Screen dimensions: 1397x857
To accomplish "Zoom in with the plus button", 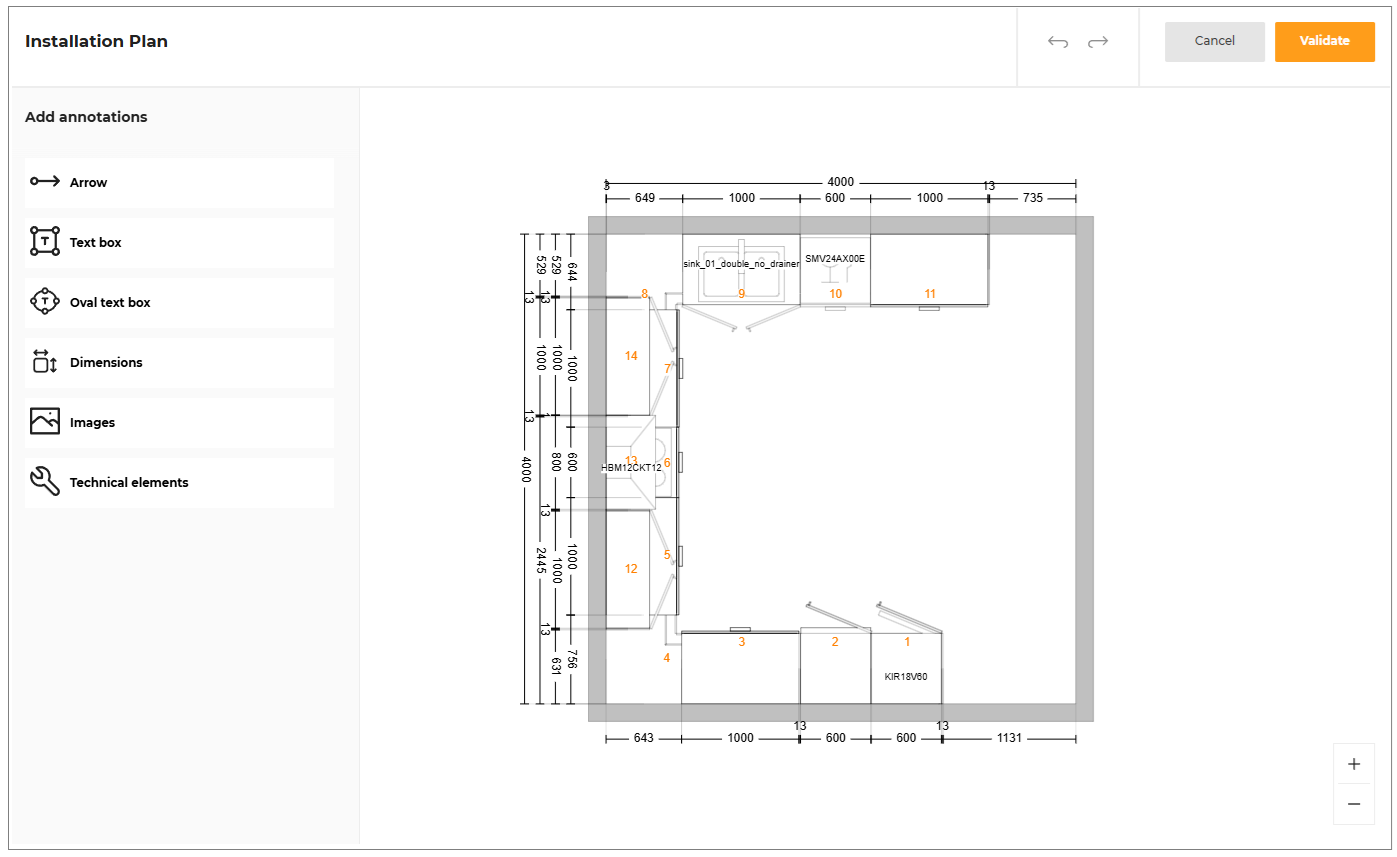I will (1354, 764).
